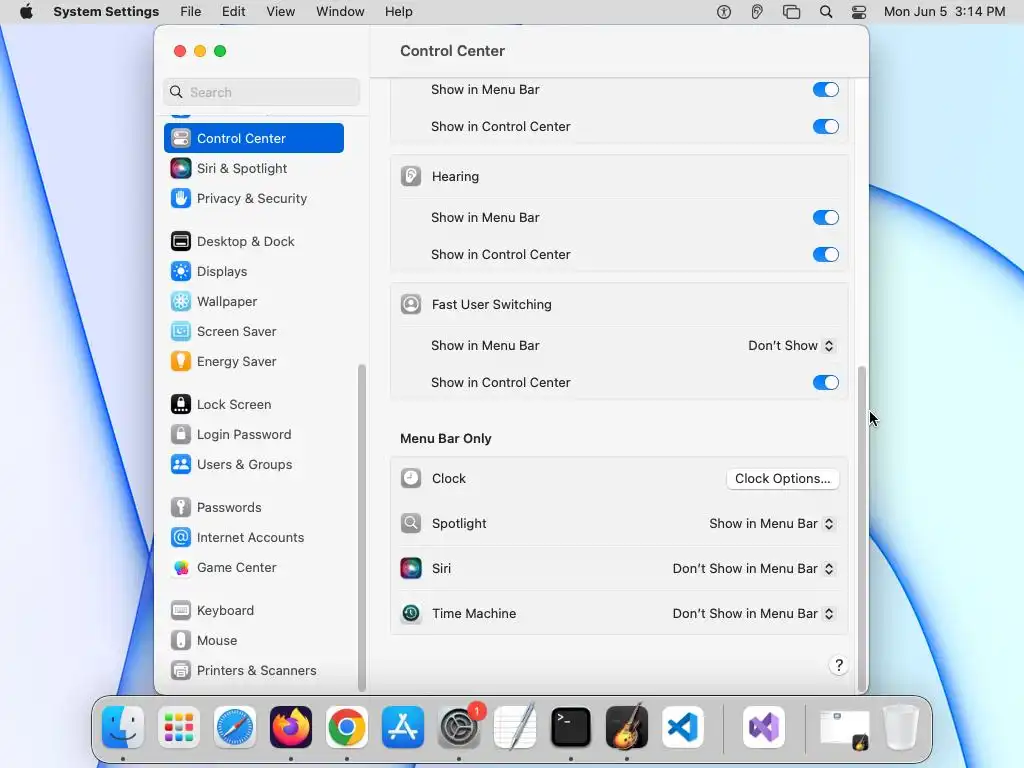This screenshot has height=768, width=1024.
Task: Open Displays settings
Action: tap(253, 272)
